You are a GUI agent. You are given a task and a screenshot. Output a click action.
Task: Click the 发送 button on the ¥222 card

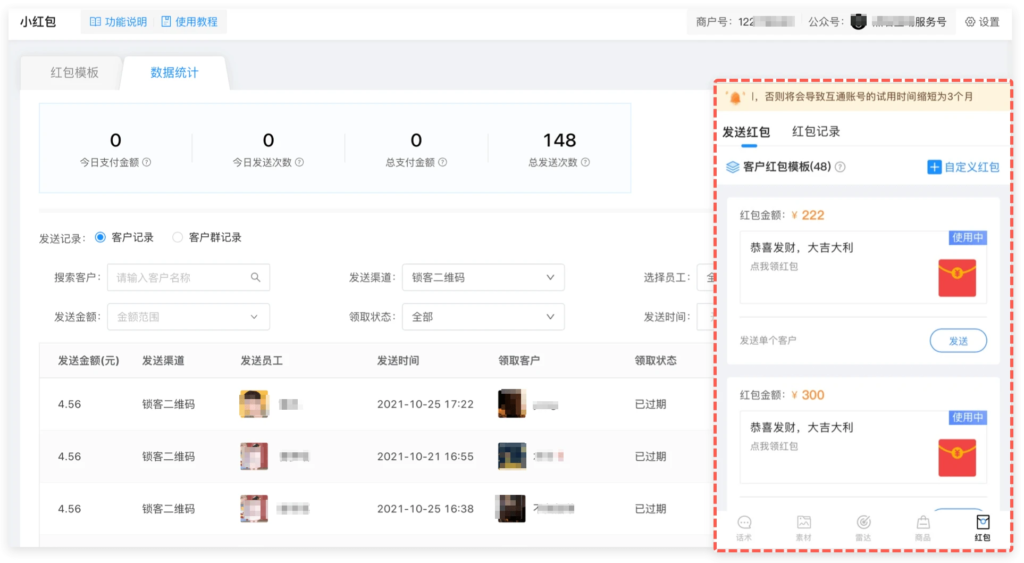click(958, 341)
